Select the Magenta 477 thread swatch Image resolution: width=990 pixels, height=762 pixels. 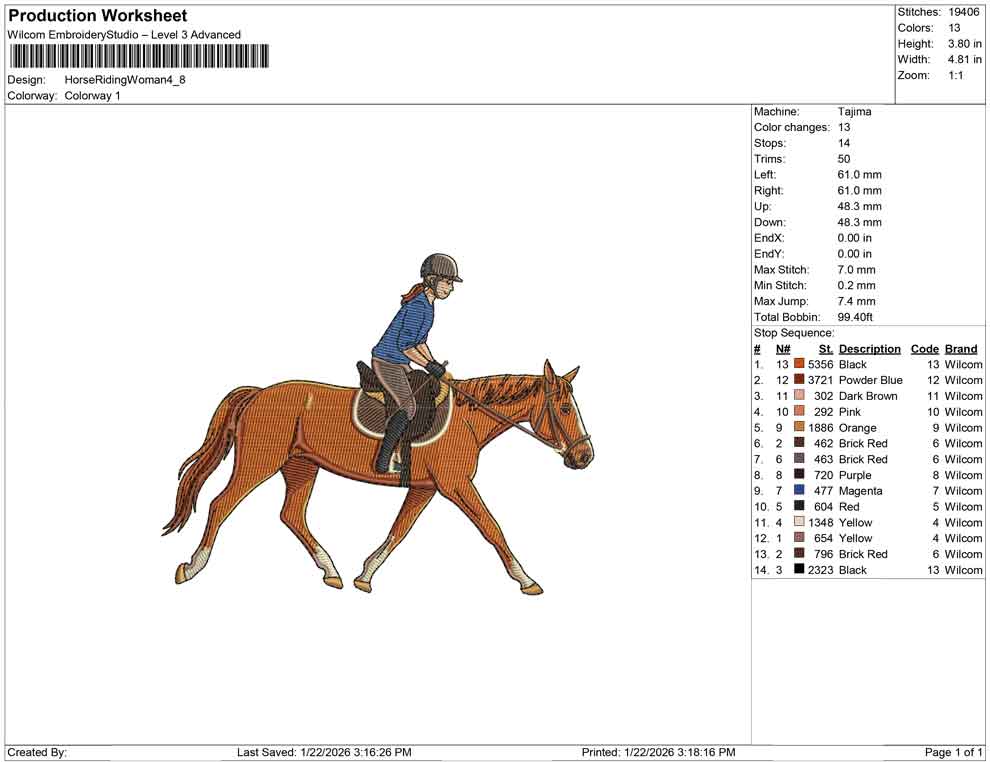(x=799, y=491)
